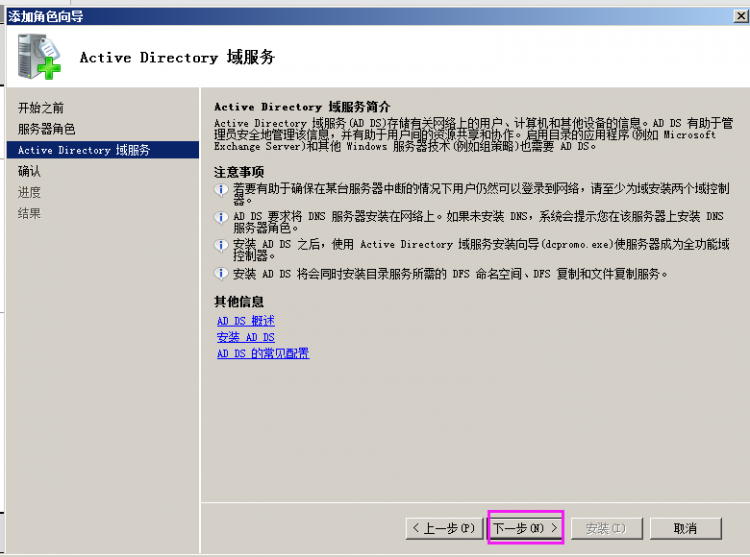This screenshot has width=750, height=557.
Task: Click the note about installing DNS 服务器角色
Action: click(478, 222)
